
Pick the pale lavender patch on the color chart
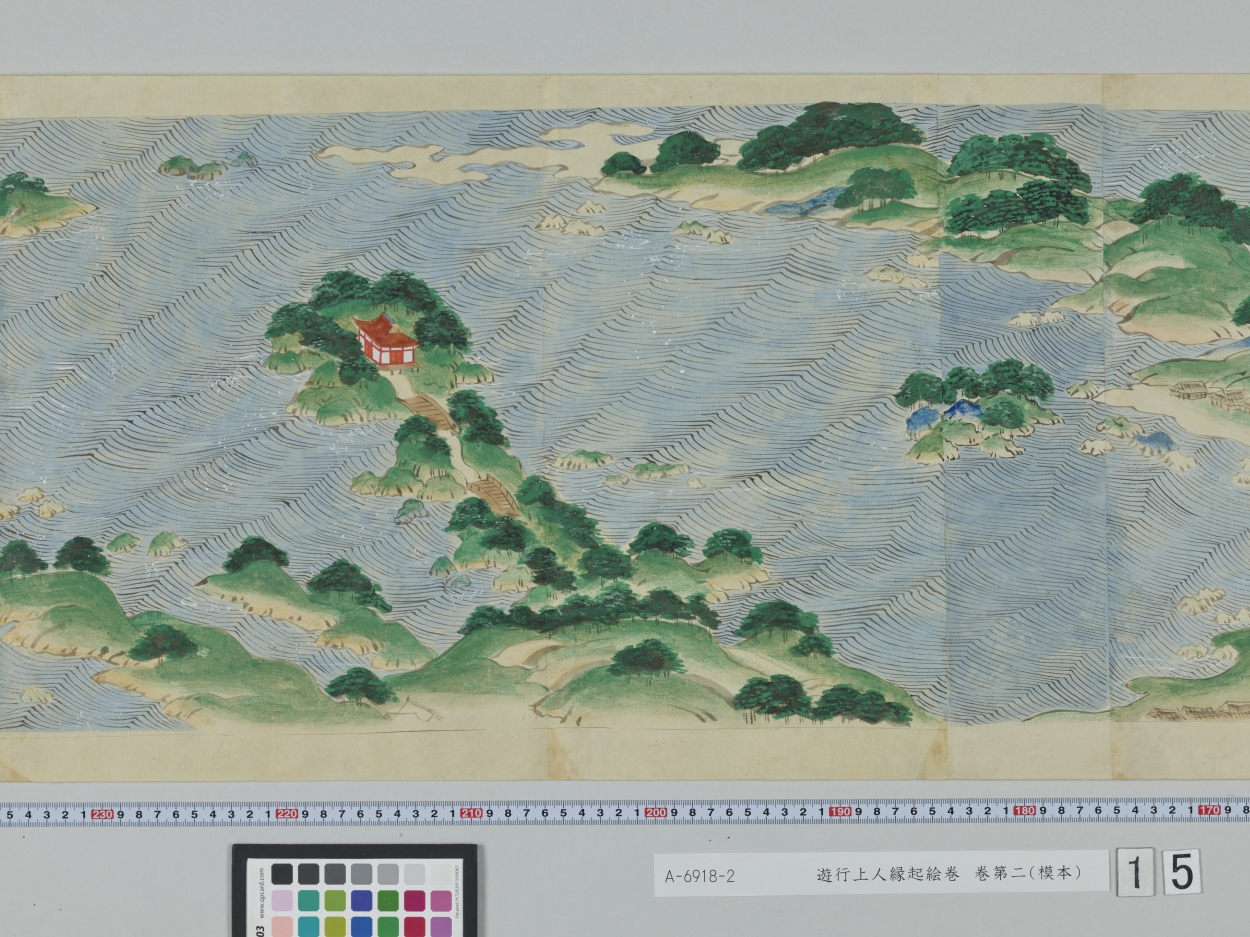click(x=282, y=900)
